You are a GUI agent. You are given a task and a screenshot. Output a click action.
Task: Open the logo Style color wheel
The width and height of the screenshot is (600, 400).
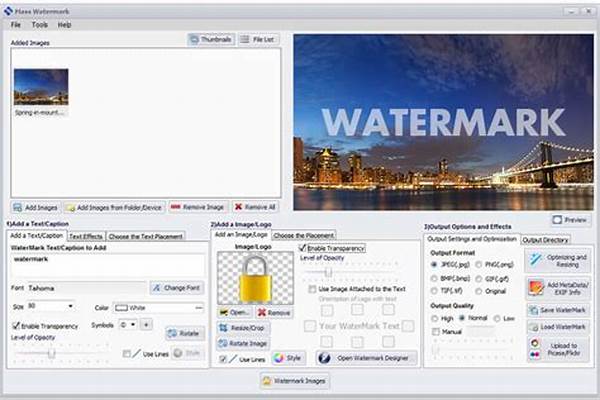281,357
